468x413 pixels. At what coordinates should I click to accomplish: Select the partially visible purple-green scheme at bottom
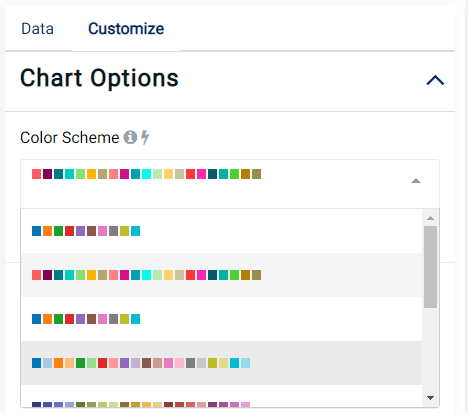221,396
